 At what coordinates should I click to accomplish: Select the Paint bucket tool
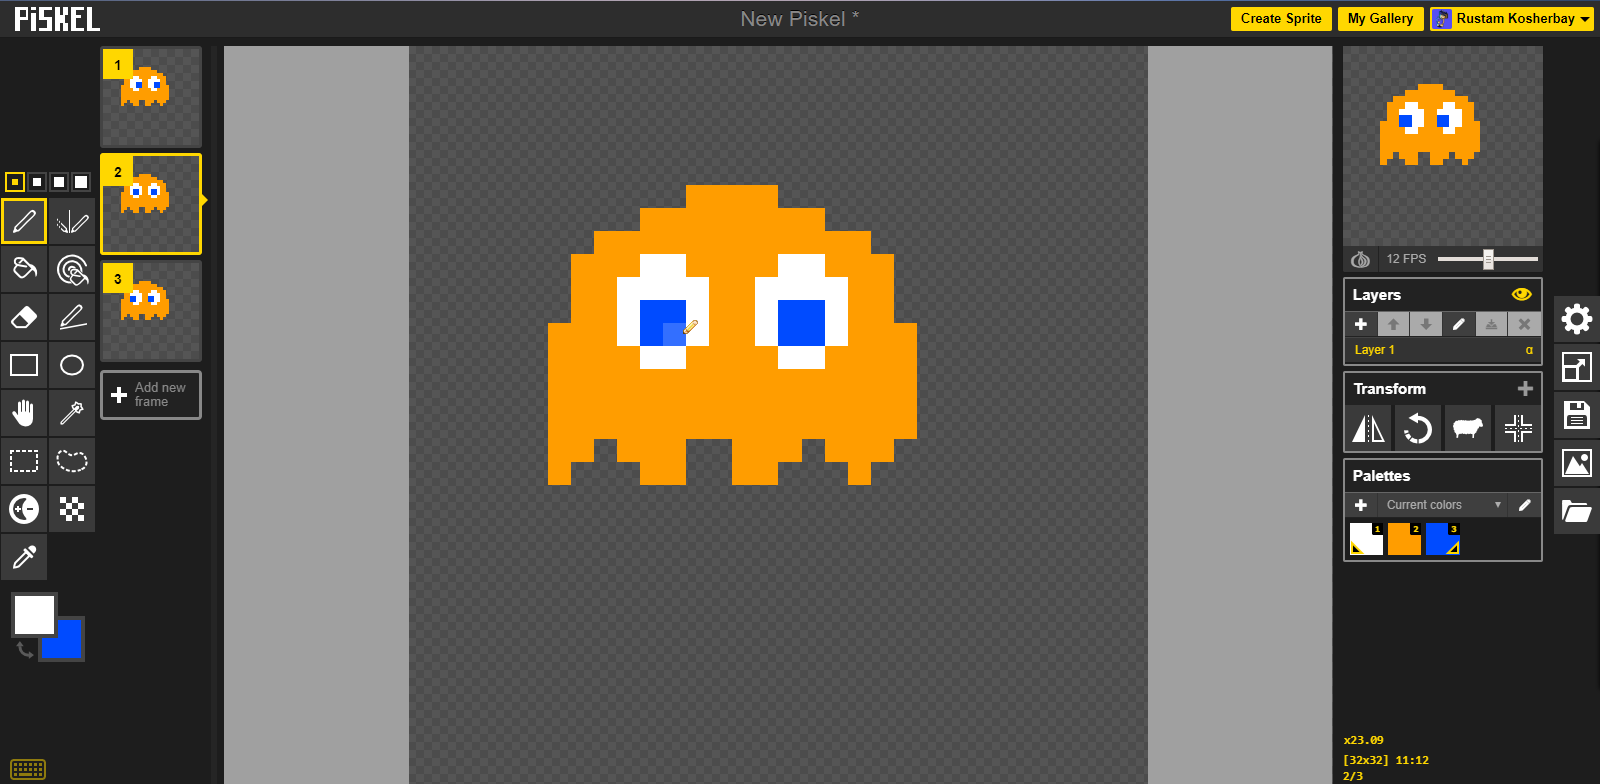click(24, 269)
